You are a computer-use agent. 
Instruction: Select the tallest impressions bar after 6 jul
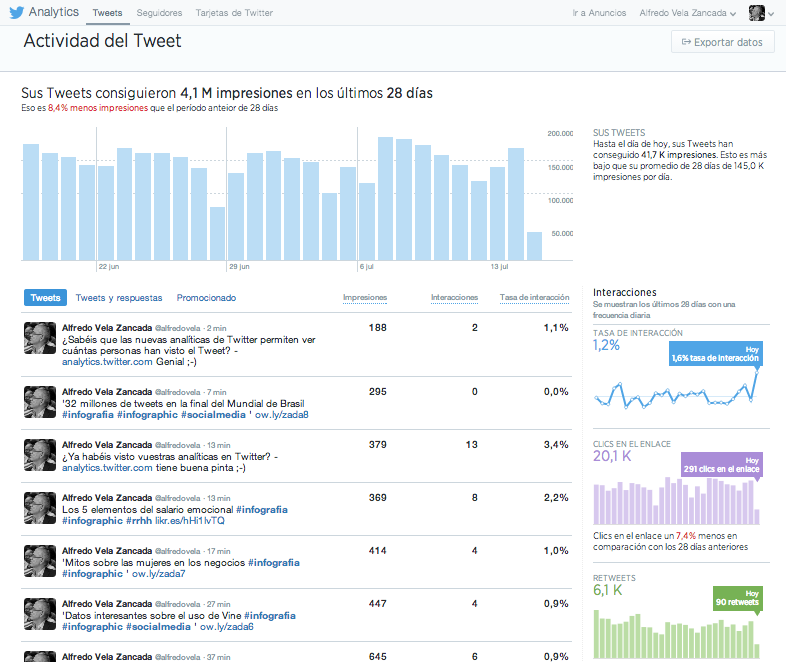point(385,198)
